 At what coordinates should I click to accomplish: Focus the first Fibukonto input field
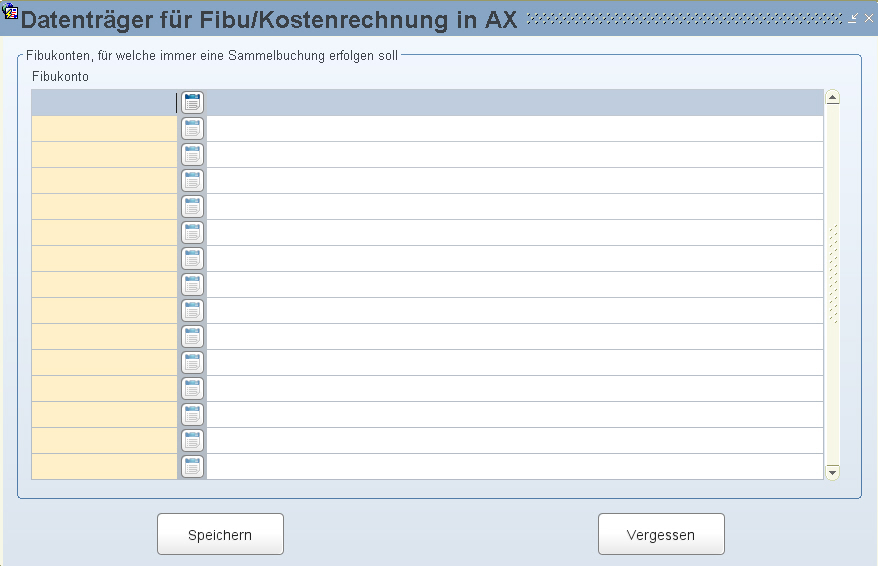click(104, 102)
